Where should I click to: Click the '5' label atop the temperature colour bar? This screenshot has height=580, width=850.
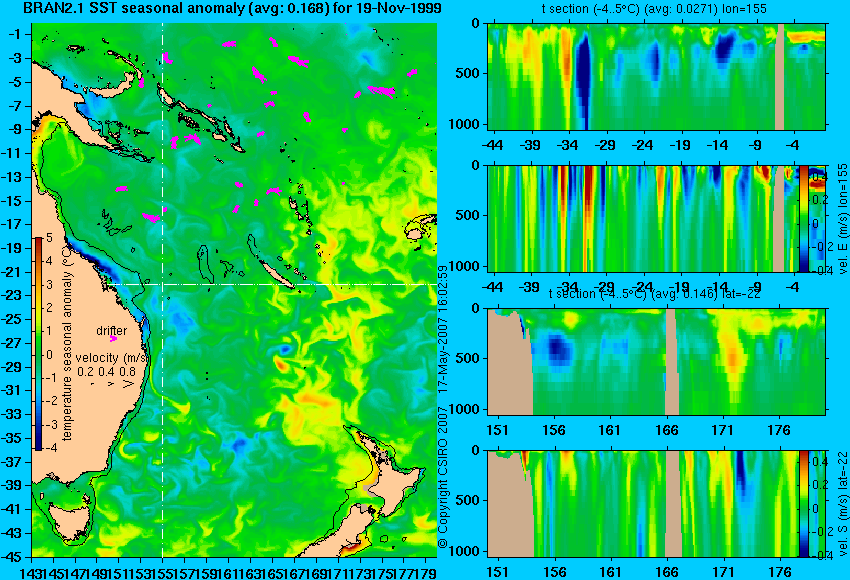[x=49, y=238]
